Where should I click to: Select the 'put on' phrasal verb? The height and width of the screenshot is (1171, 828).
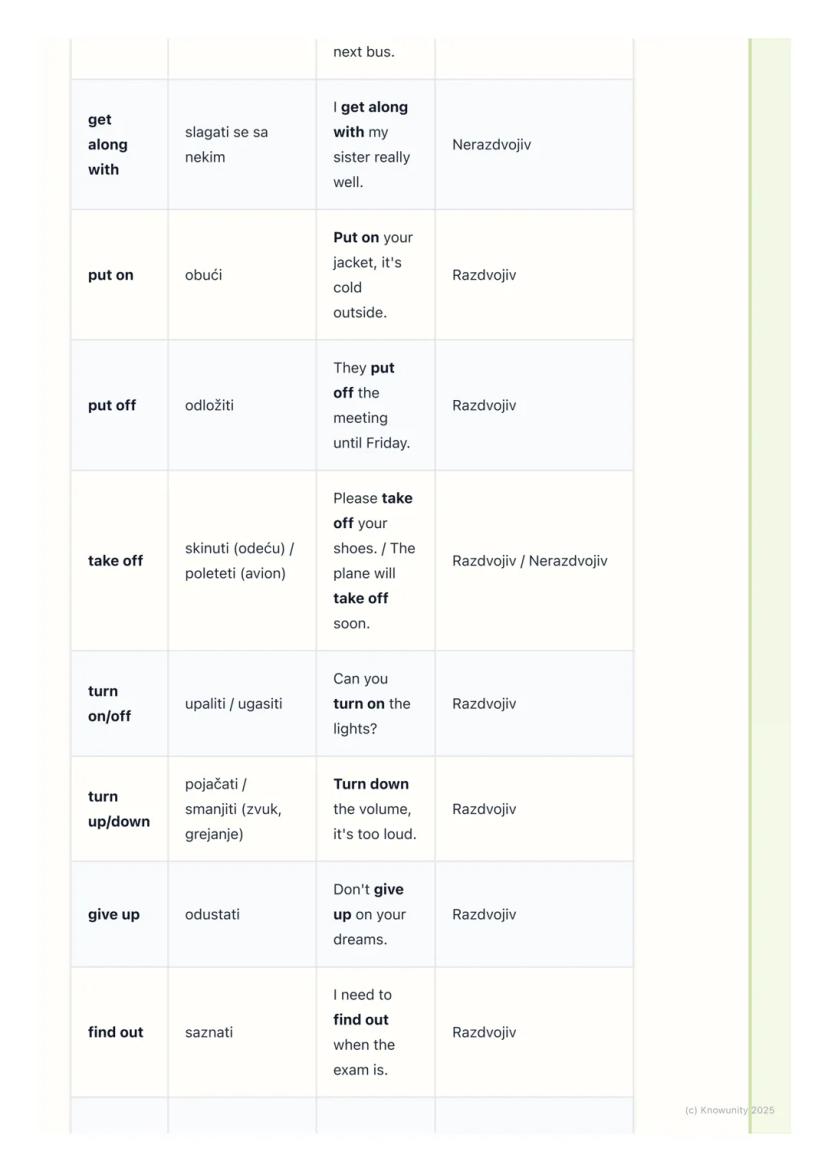[x=110, y=275]
